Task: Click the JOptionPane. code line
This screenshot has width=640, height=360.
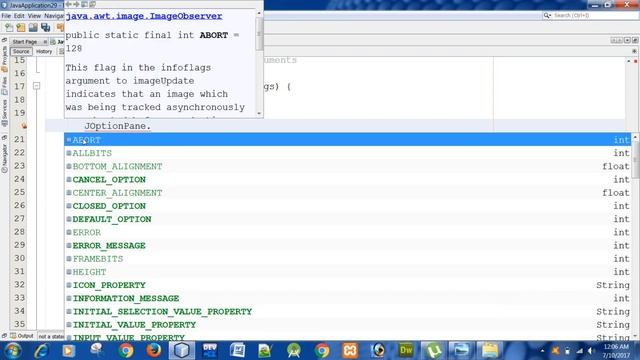Action: pyautogui.click(x=118, y=126)
